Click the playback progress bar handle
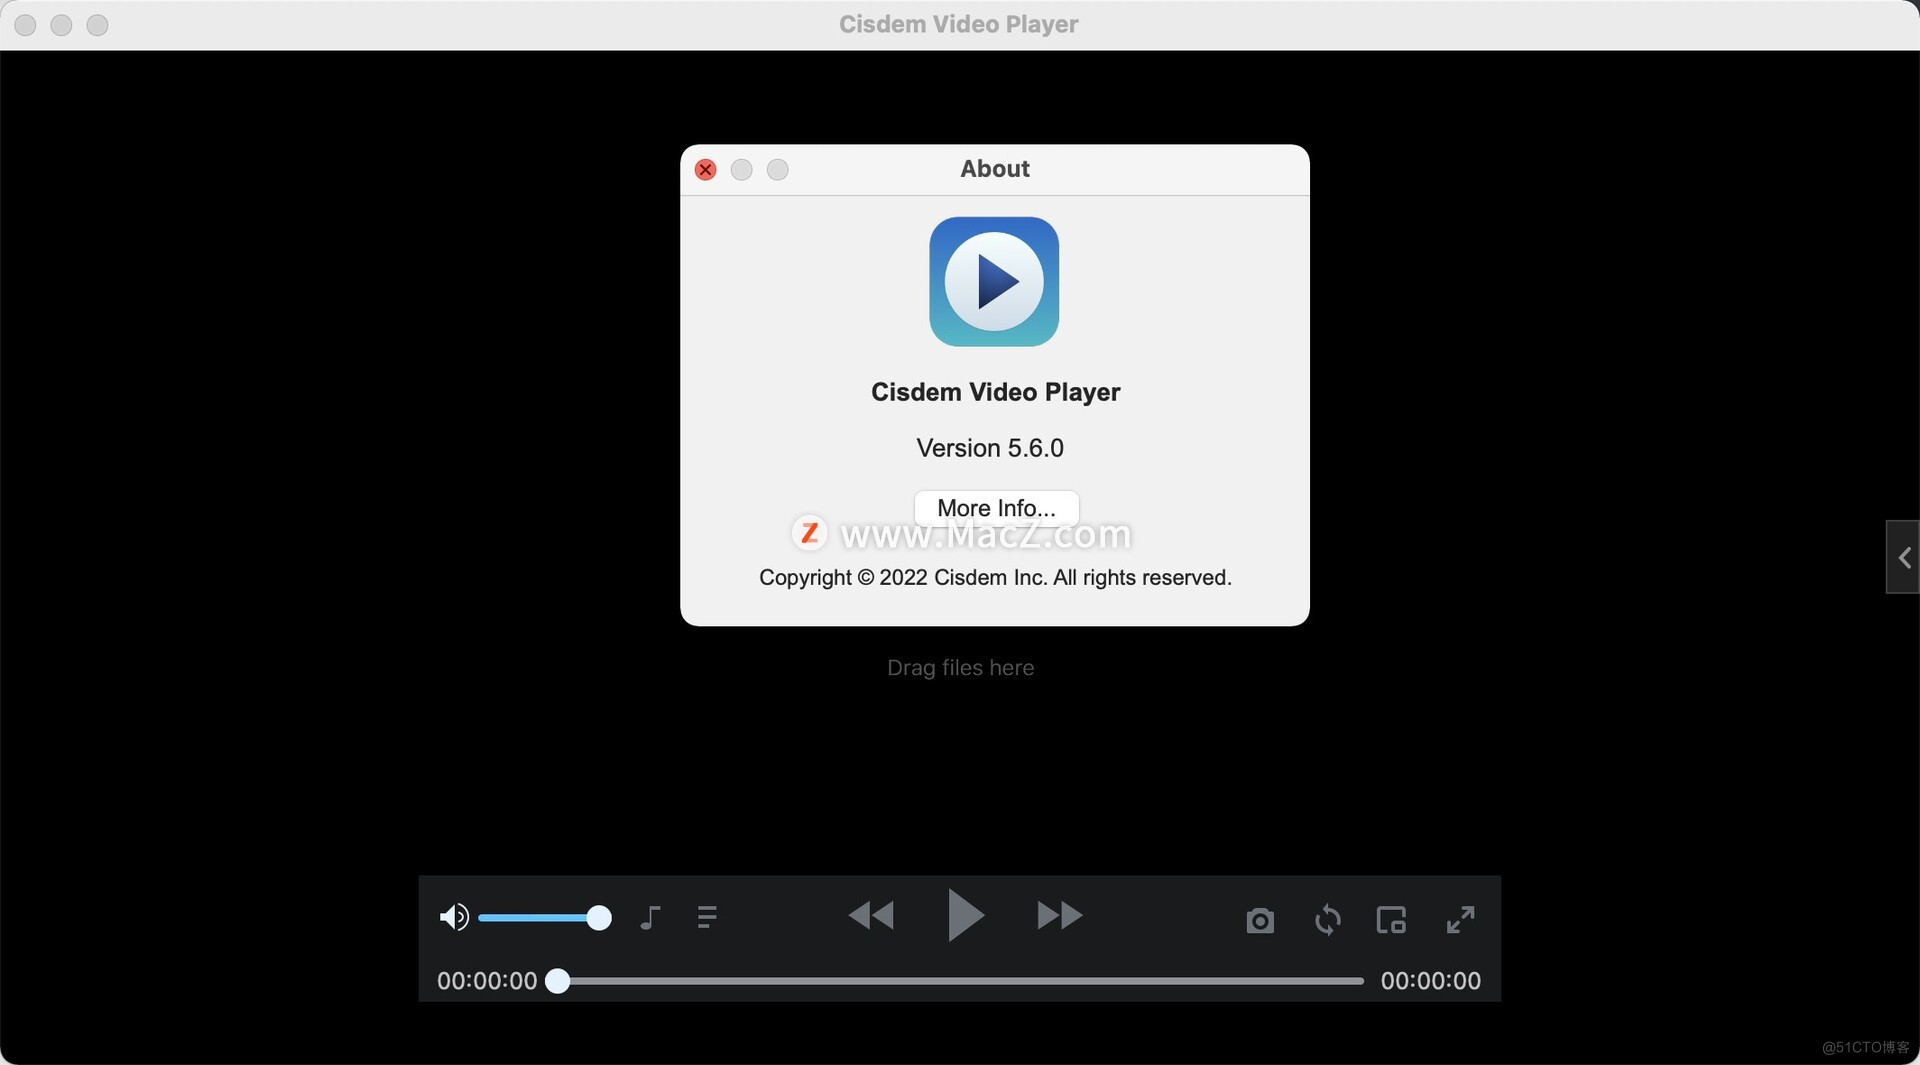Screen dimensions: 1920x1065 click(558, 981)
